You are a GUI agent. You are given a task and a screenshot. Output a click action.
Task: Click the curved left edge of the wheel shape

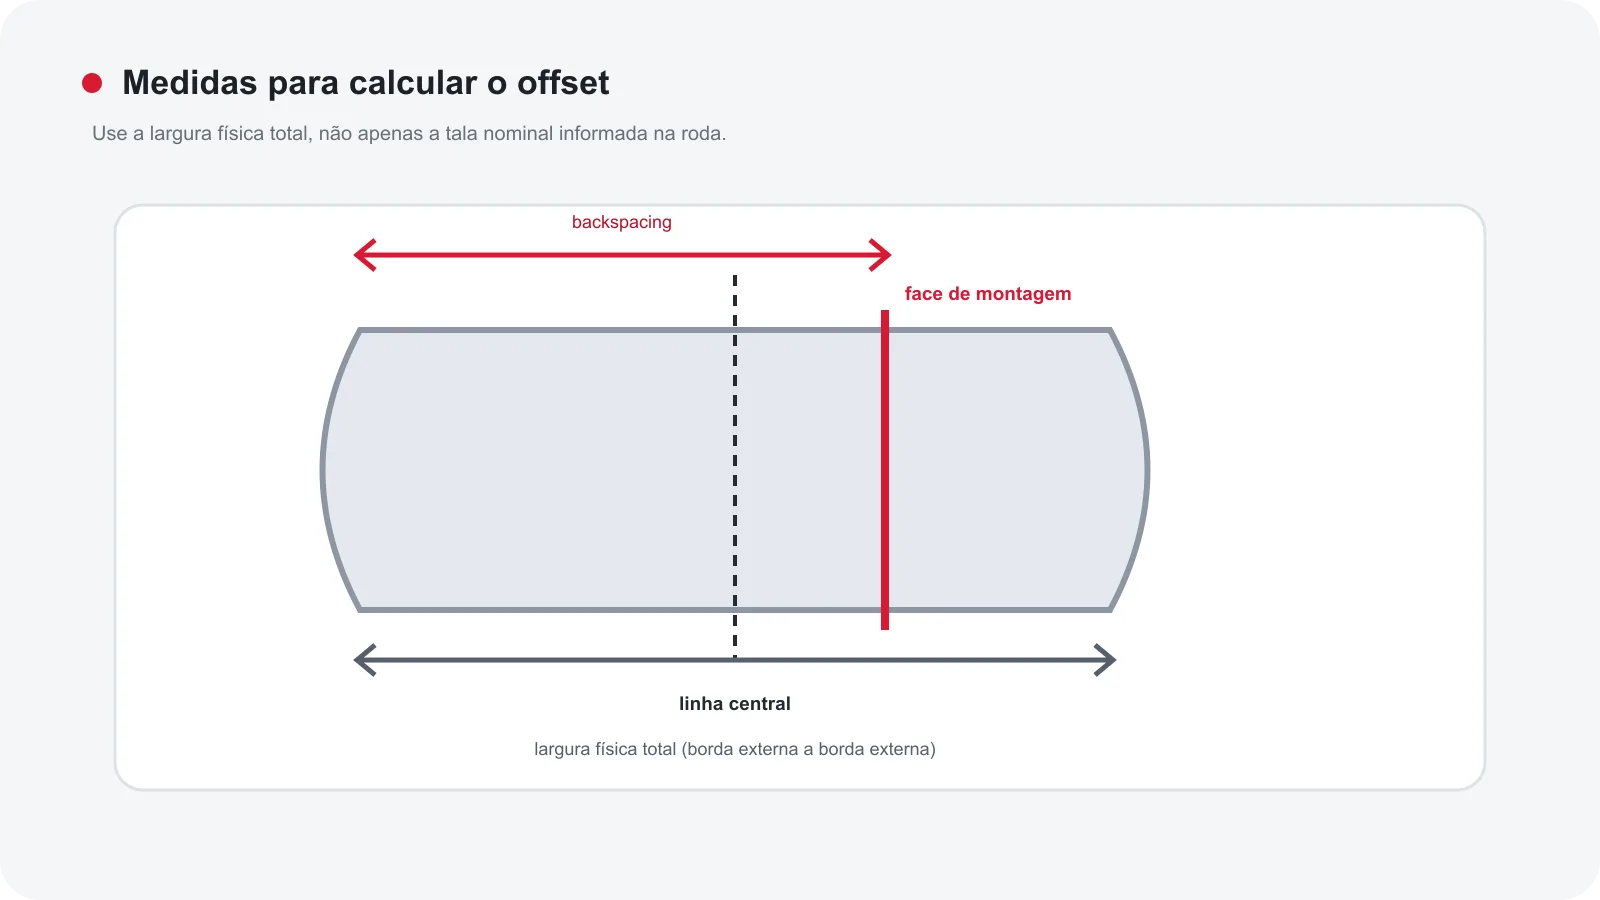325,470
